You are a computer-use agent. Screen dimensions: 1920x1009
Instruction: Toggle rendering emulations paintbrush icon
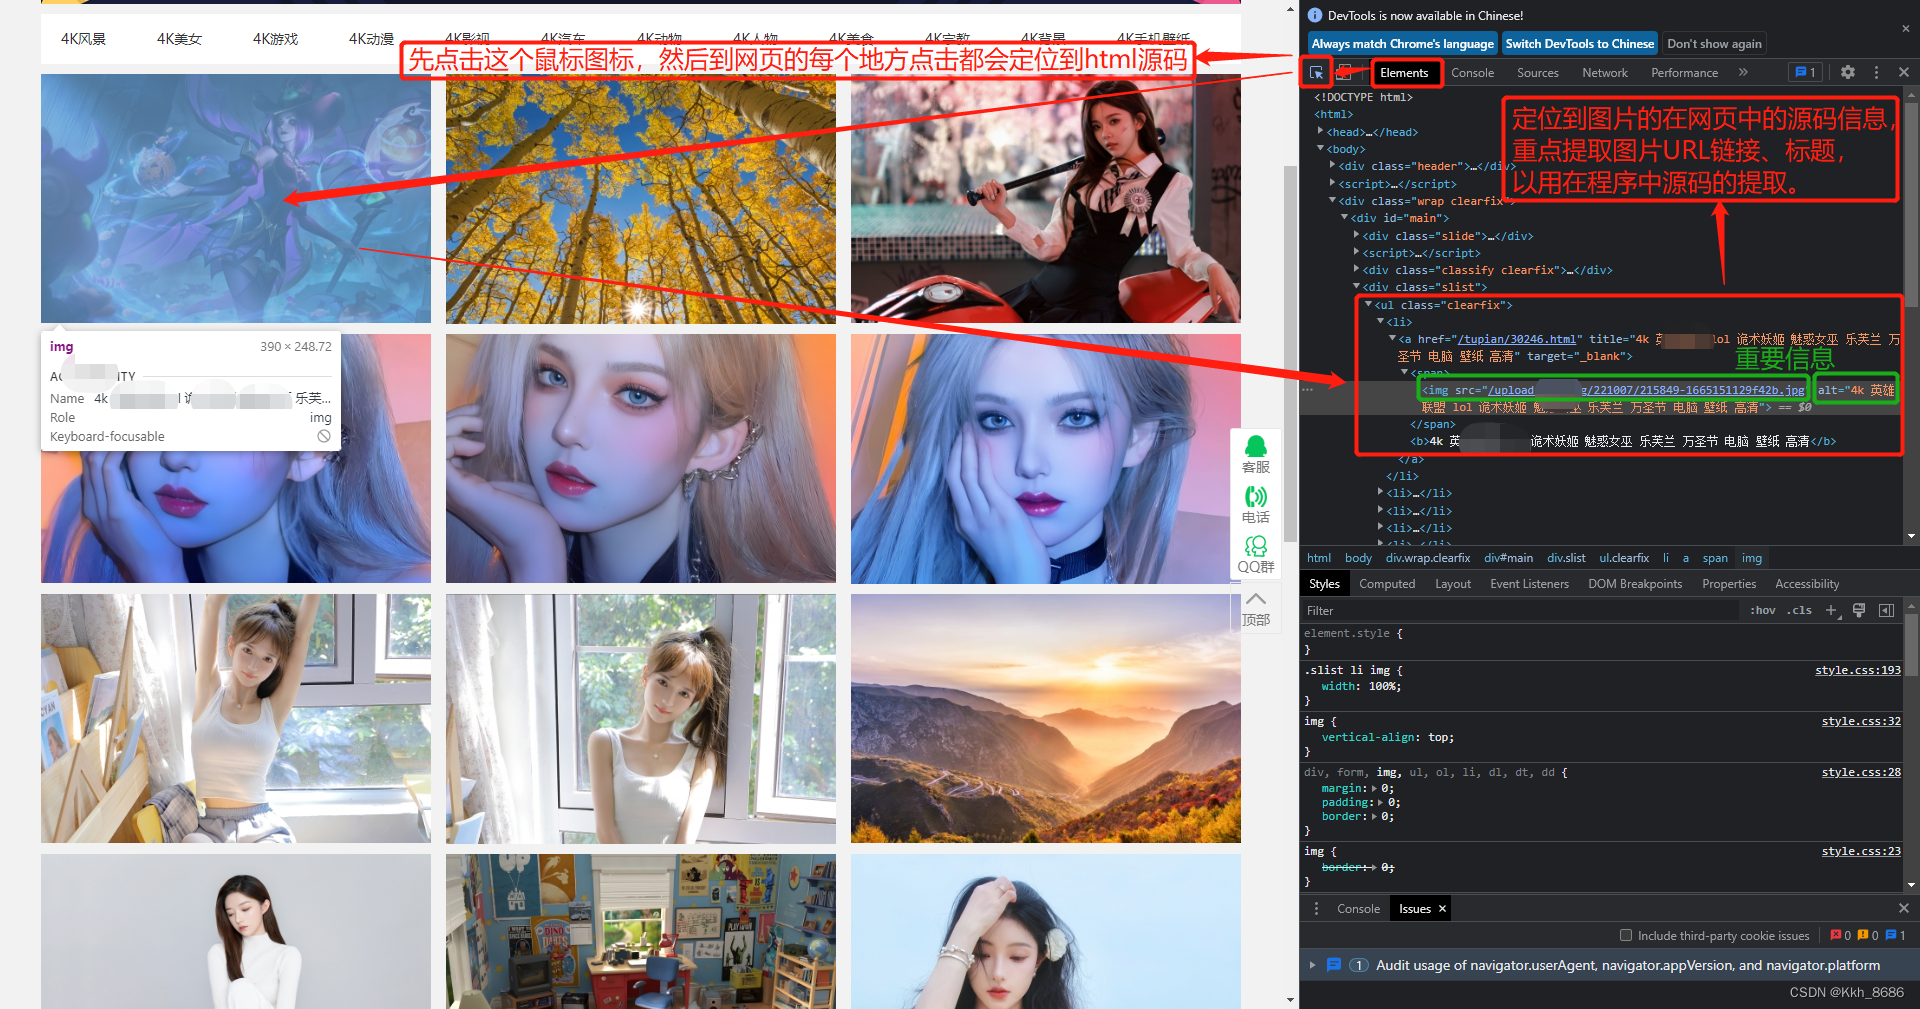pos(1859,610)
